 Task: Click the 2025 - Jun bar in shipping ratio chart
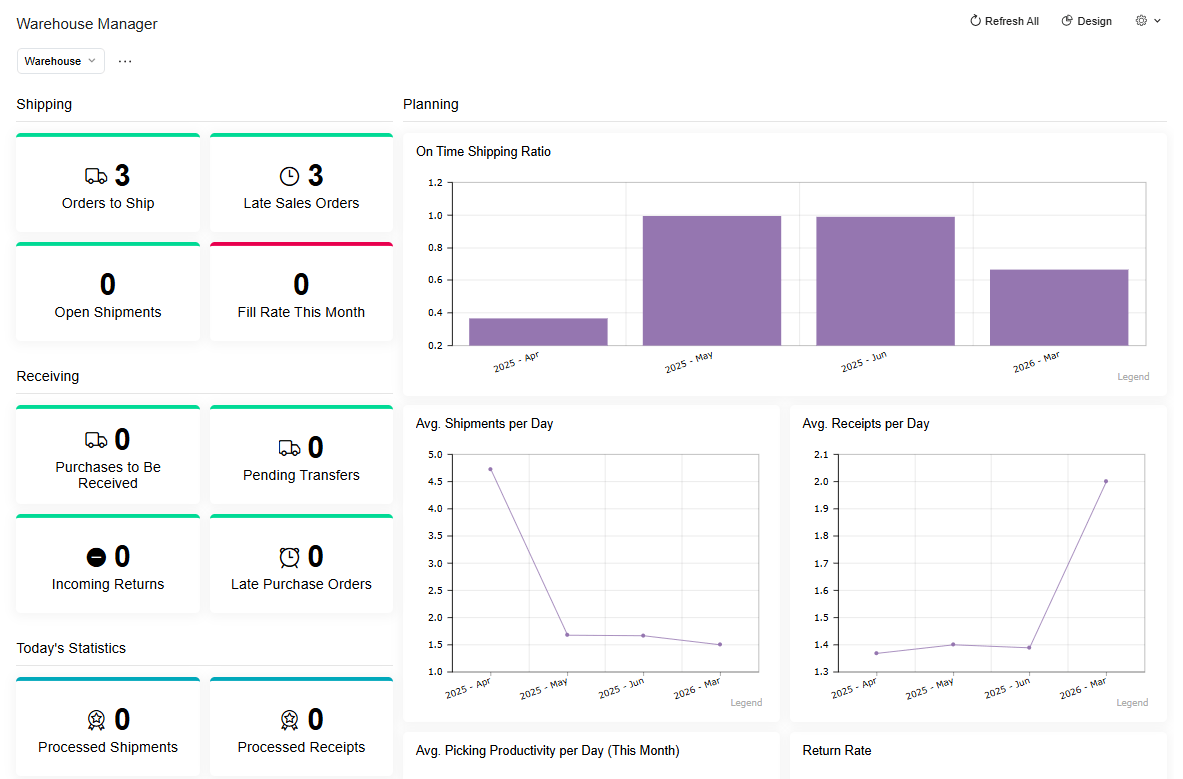885,281
